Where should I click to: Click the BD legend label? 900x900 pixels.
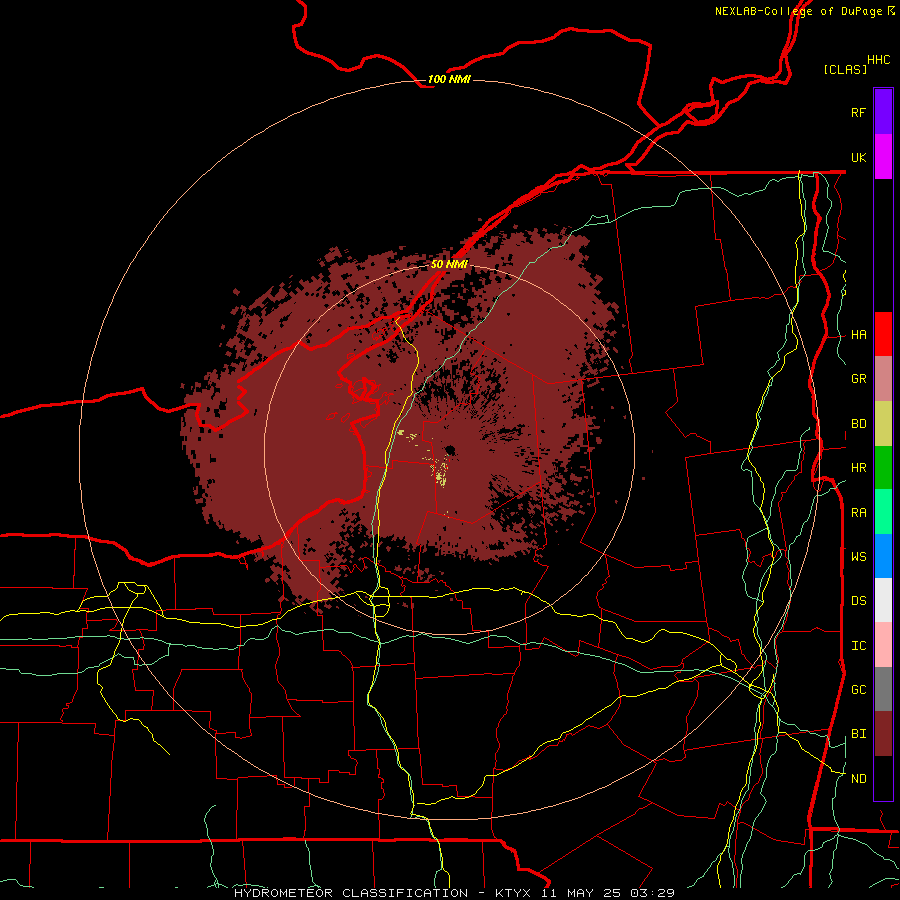[x=858, y=424]
